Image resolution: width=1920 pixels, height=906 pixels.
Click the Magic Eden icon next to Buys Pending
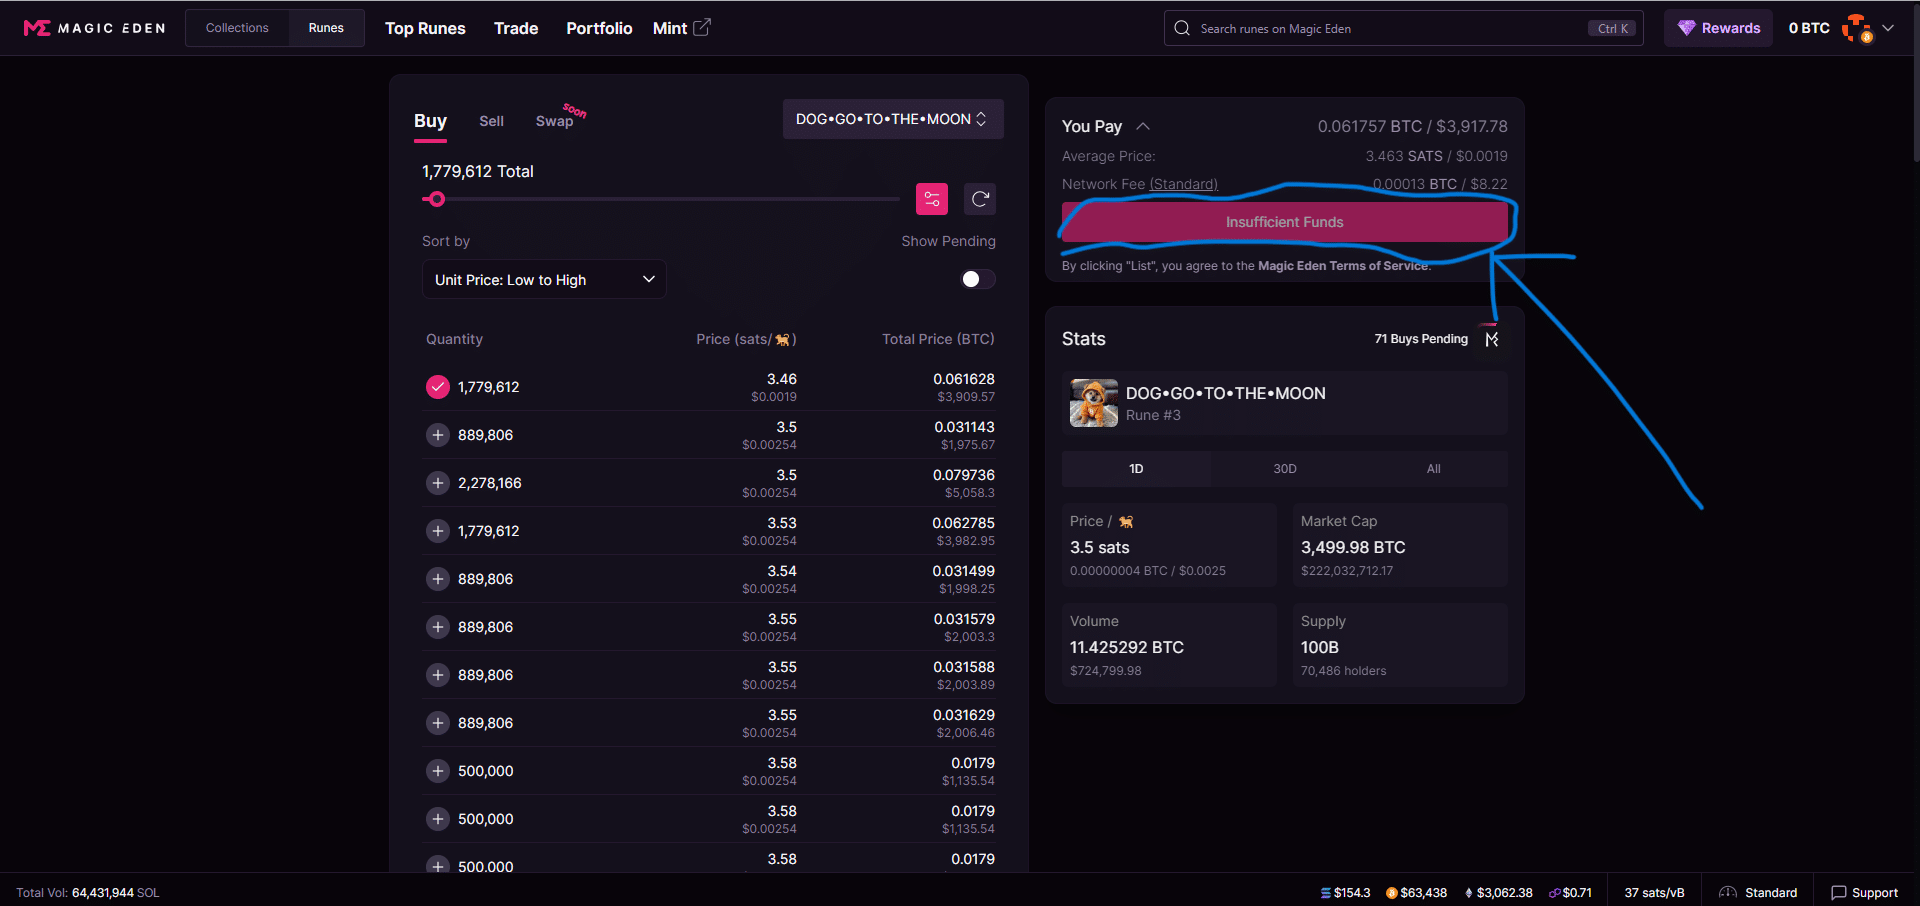[x=1491, y=339]
